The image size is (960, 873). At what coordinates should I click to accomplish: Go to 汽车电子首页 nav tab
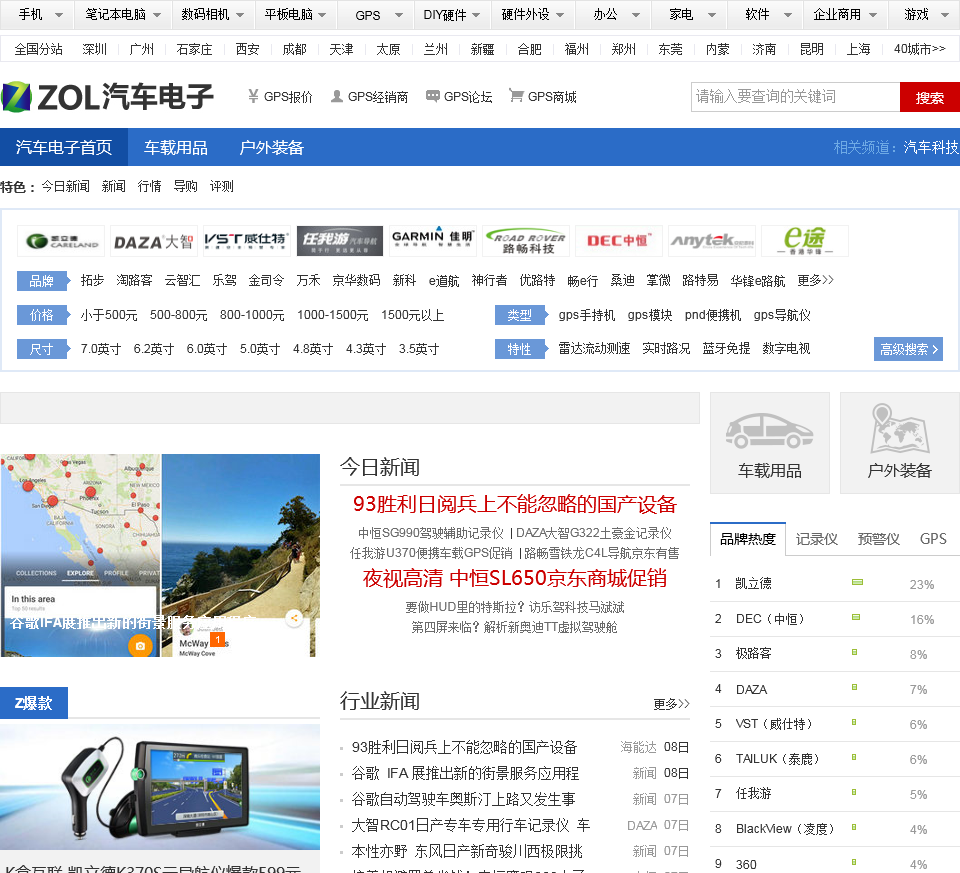coord(64,148)
